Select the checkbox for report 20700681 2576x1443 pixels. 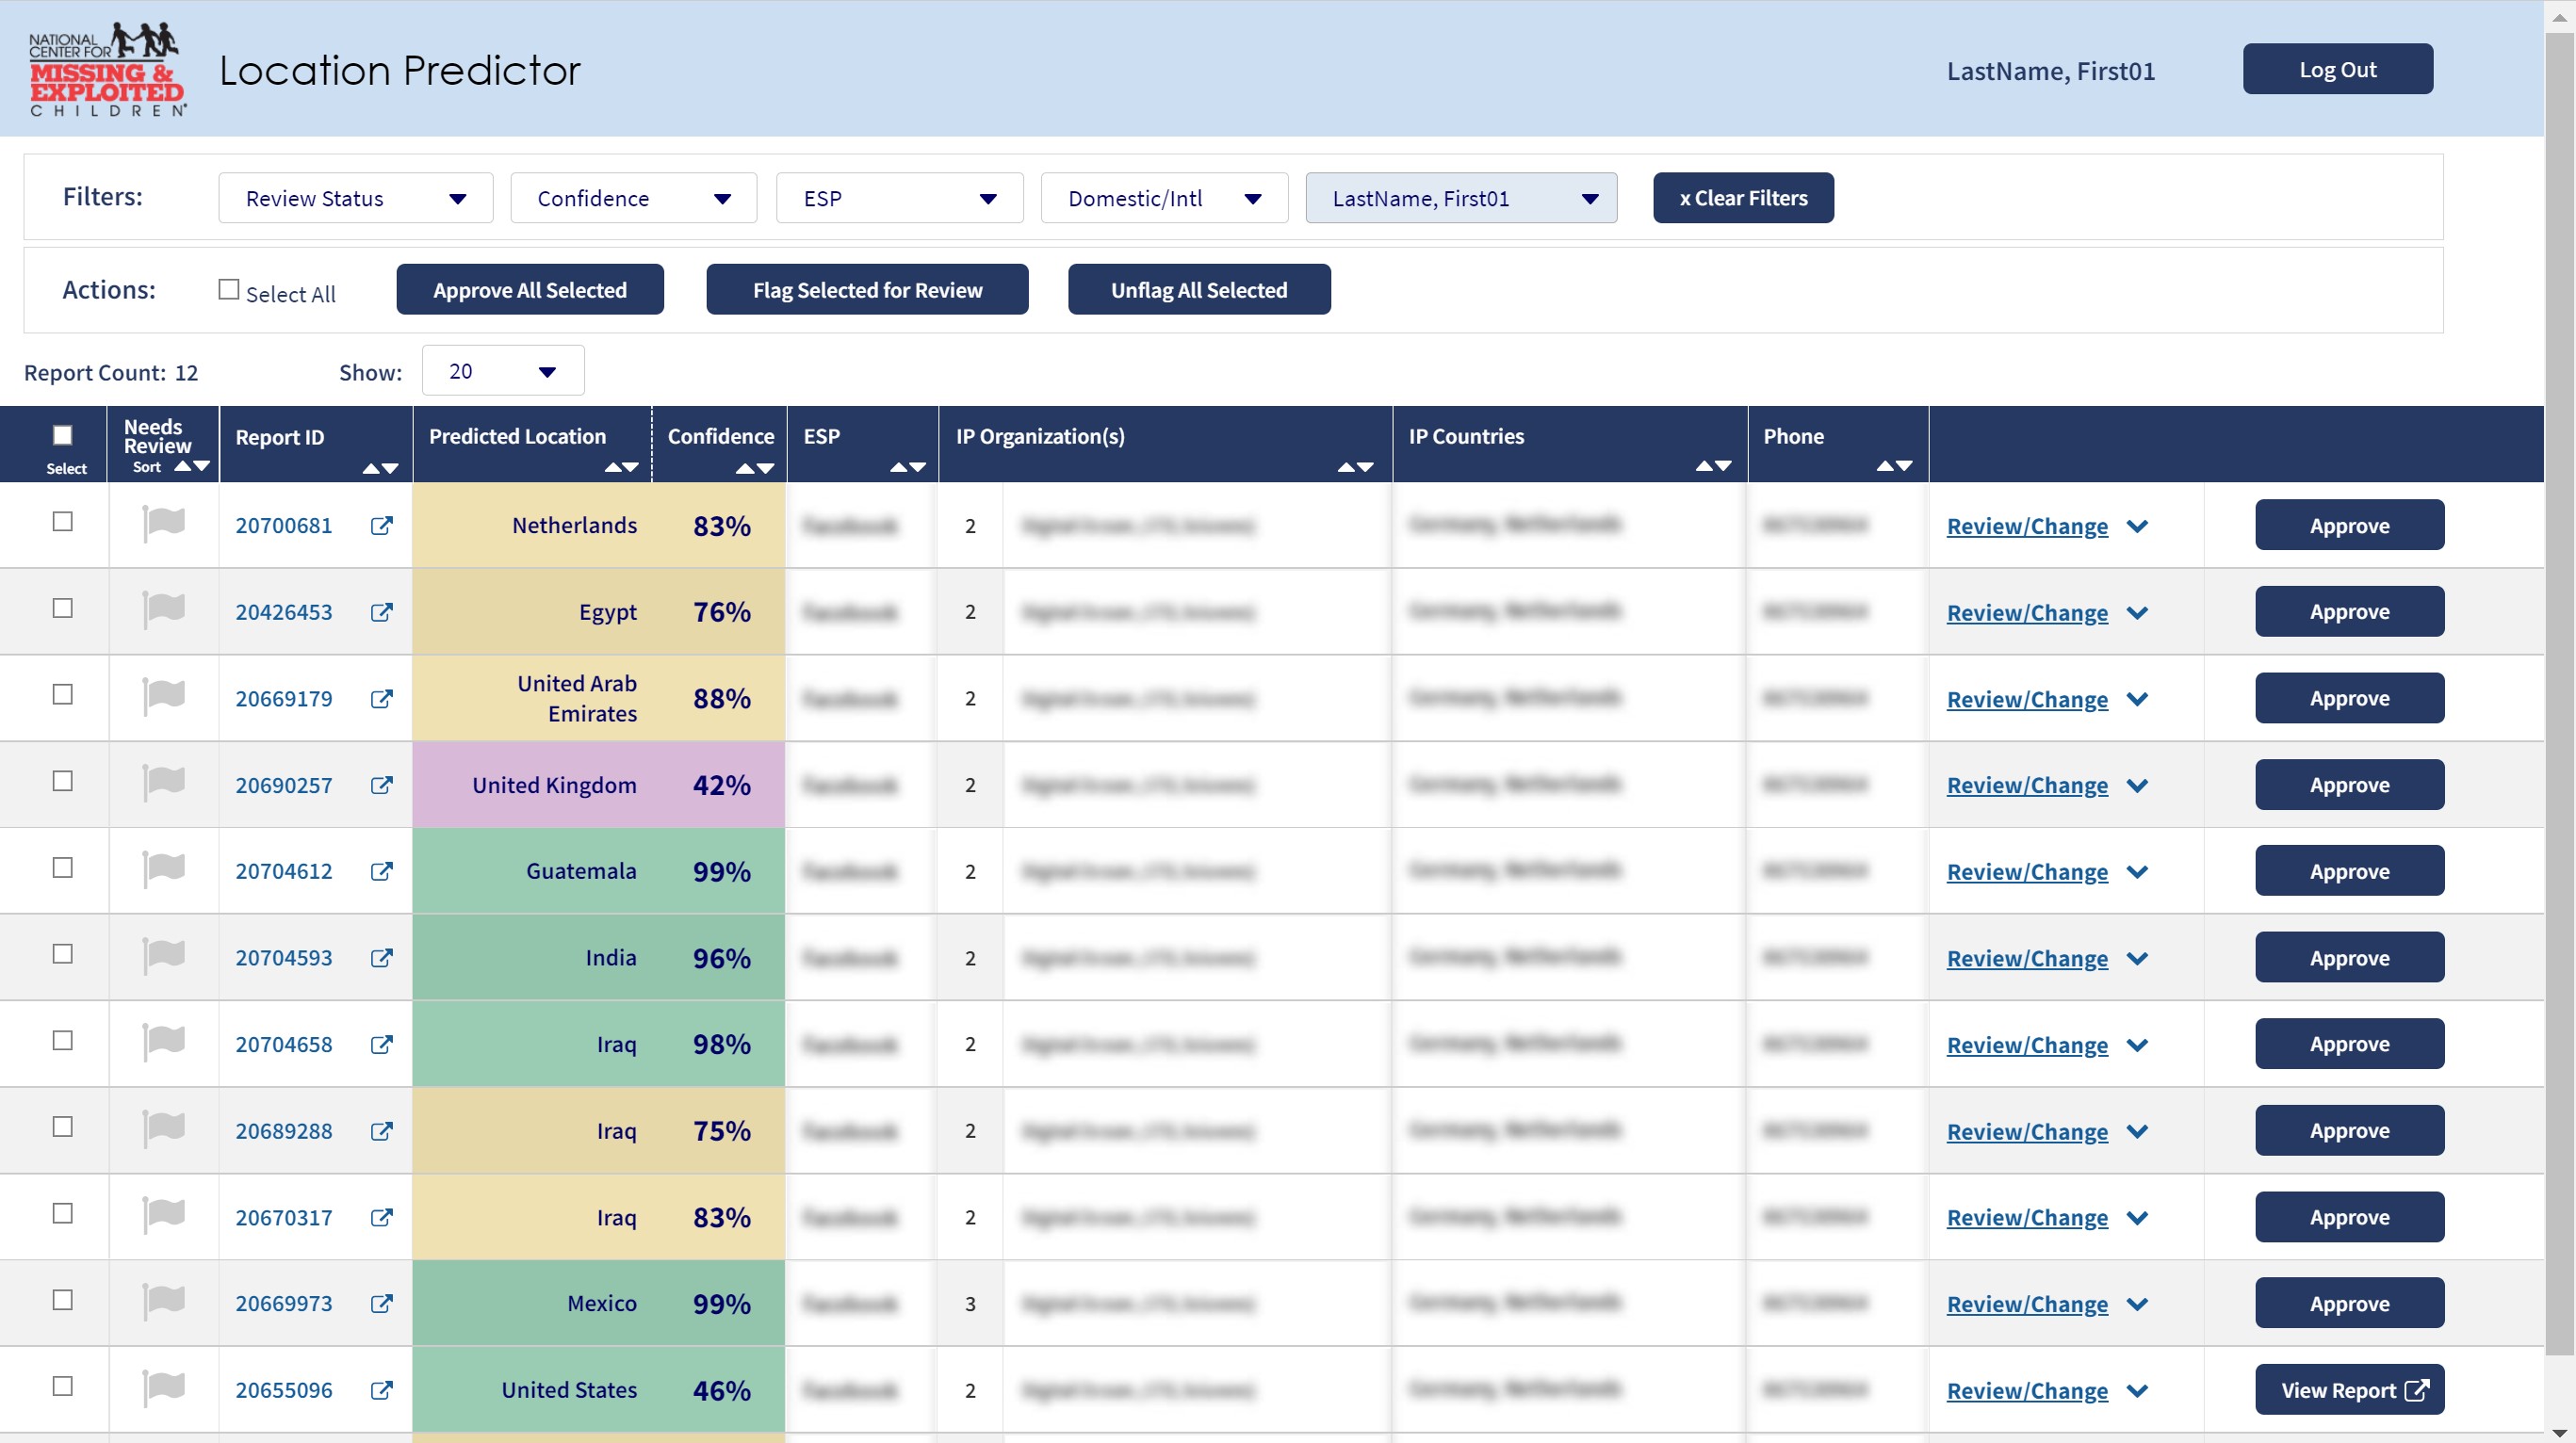63,521
